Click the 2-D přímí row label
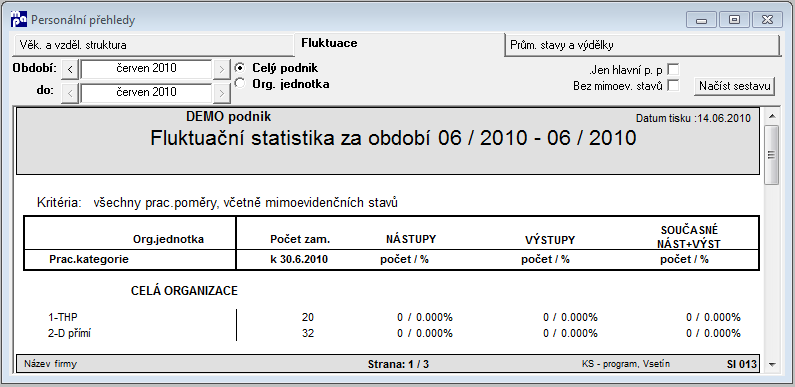This screenshot has width=795, height=387. tap(69, 334)
